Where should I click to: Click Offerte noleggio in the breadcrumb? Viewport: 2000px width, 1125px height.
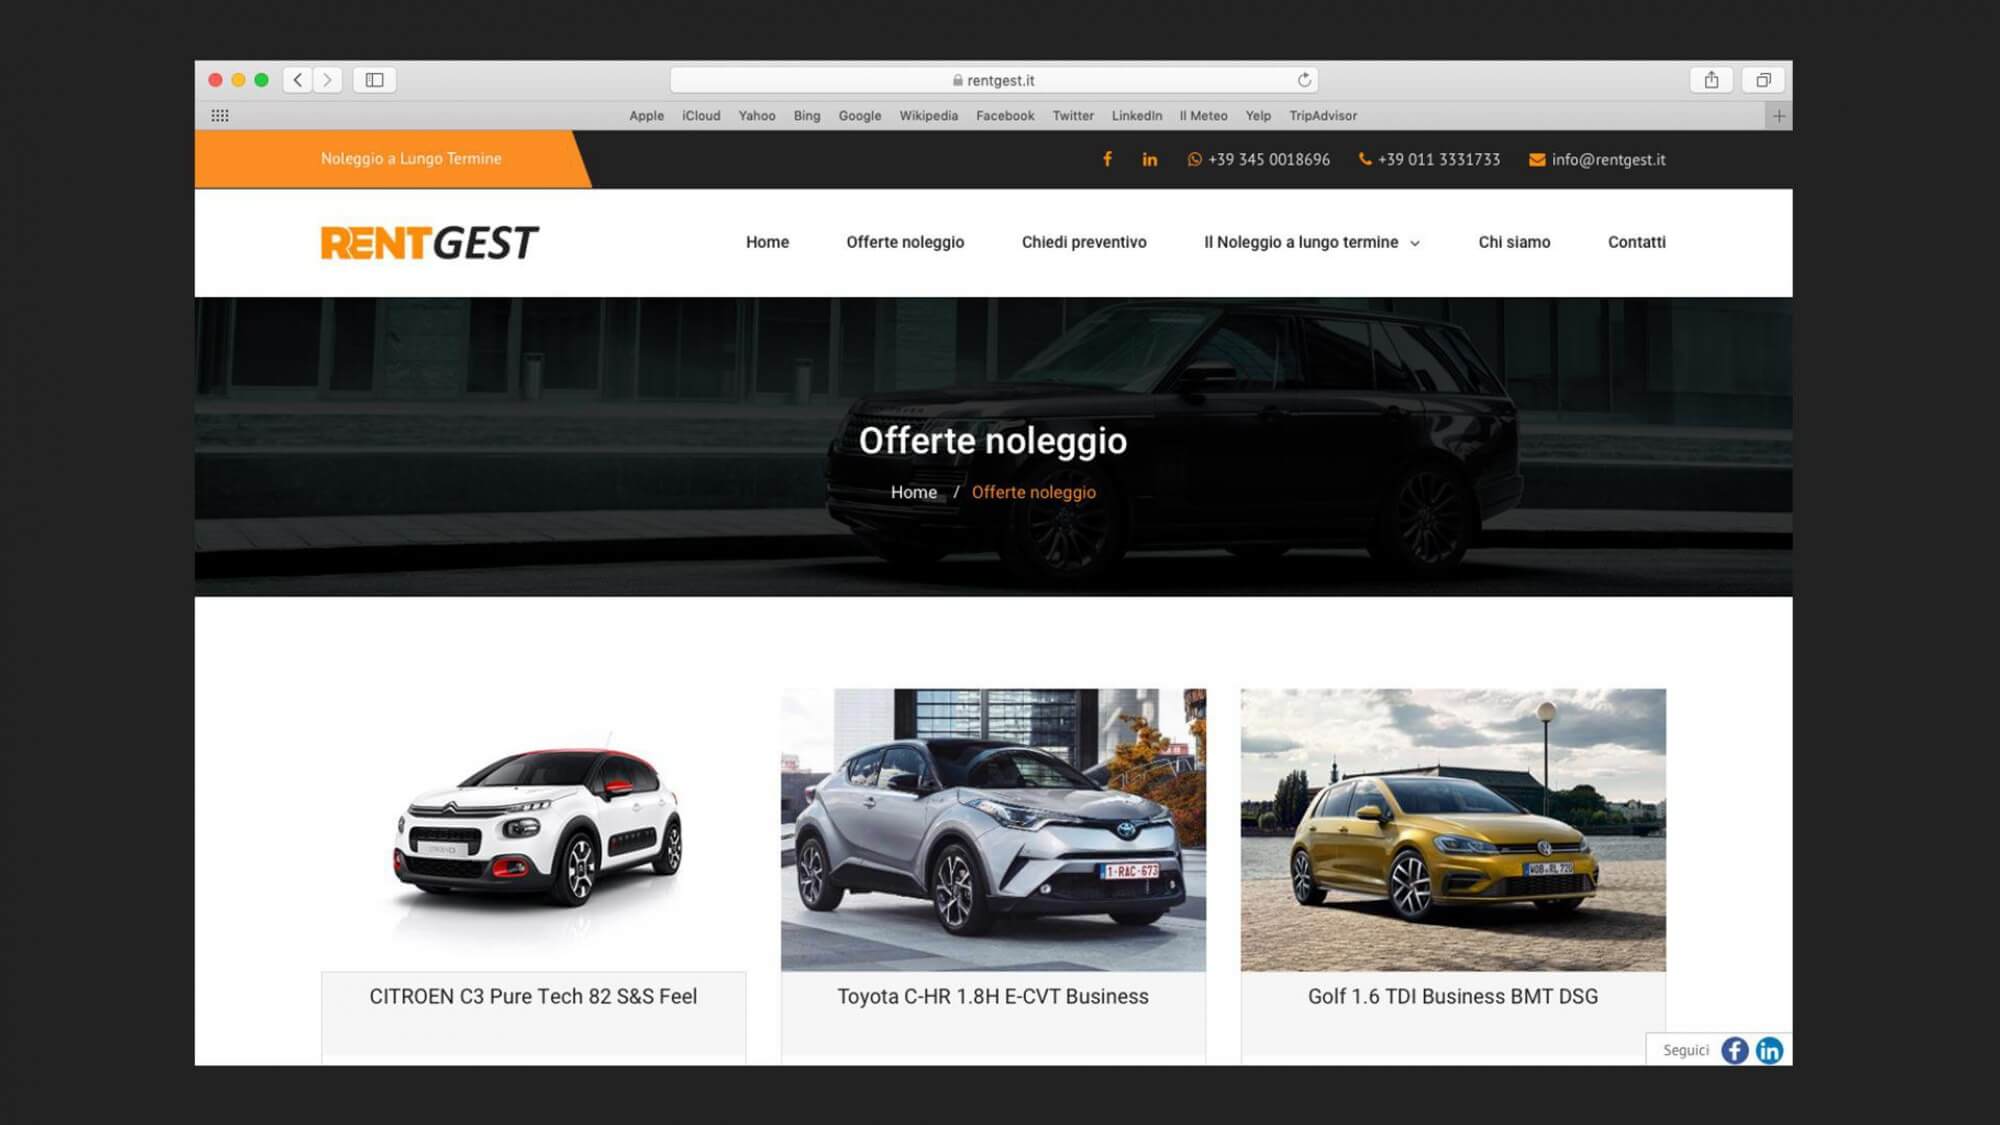click(1033, 492)
